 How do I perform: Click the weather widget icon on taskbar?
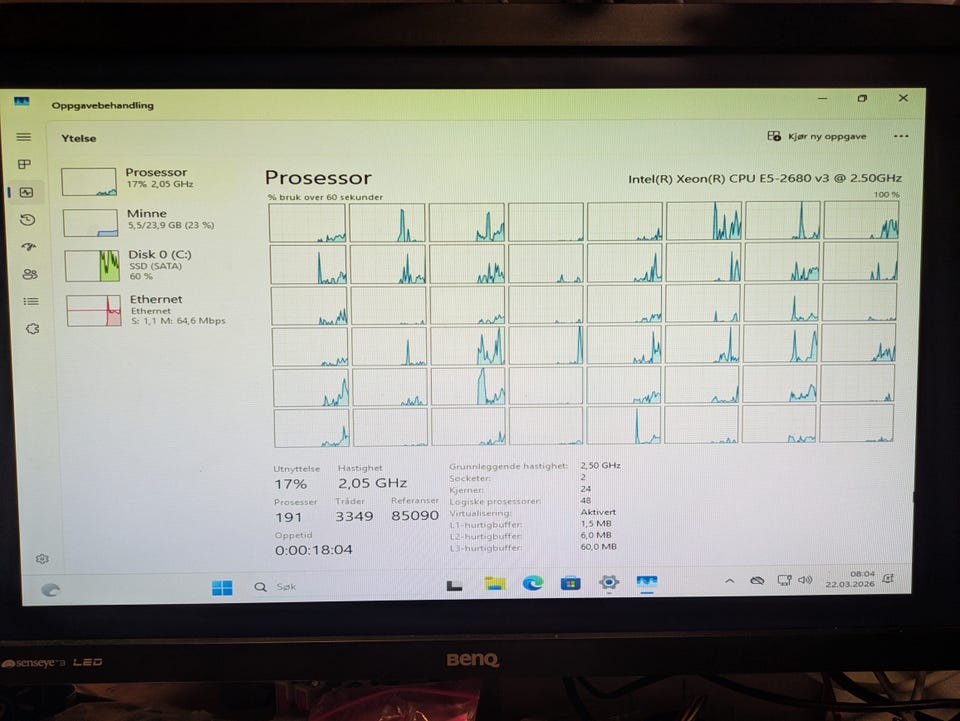(x=50, y=589)
